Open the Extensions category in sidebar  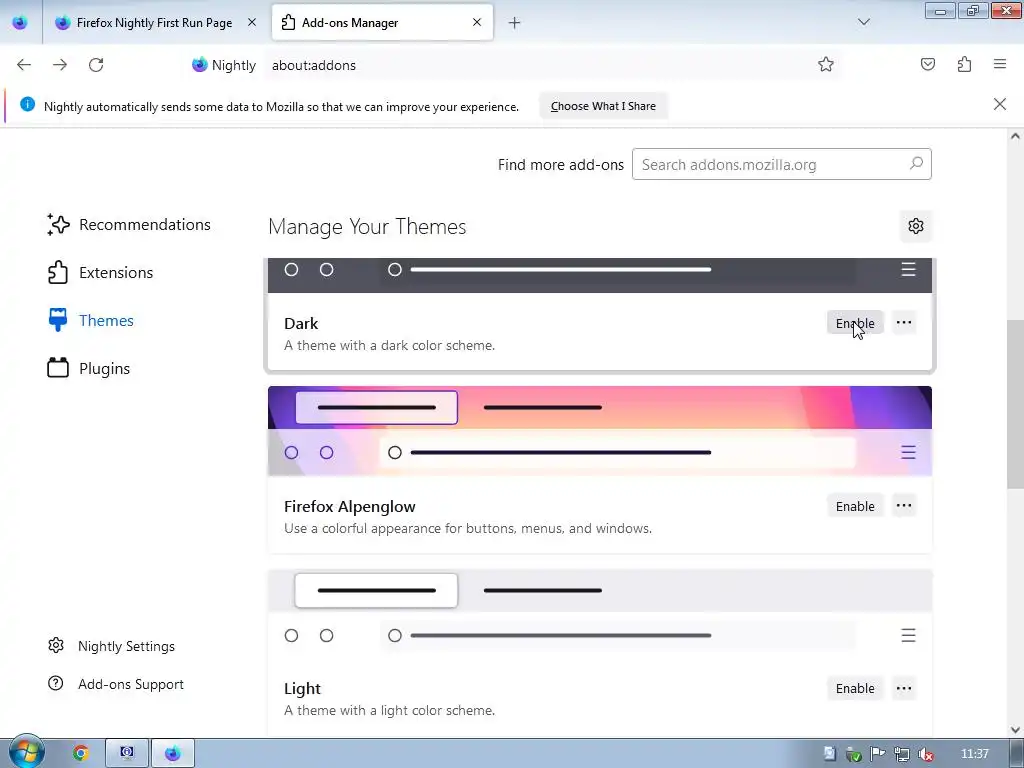pos(100,272)
